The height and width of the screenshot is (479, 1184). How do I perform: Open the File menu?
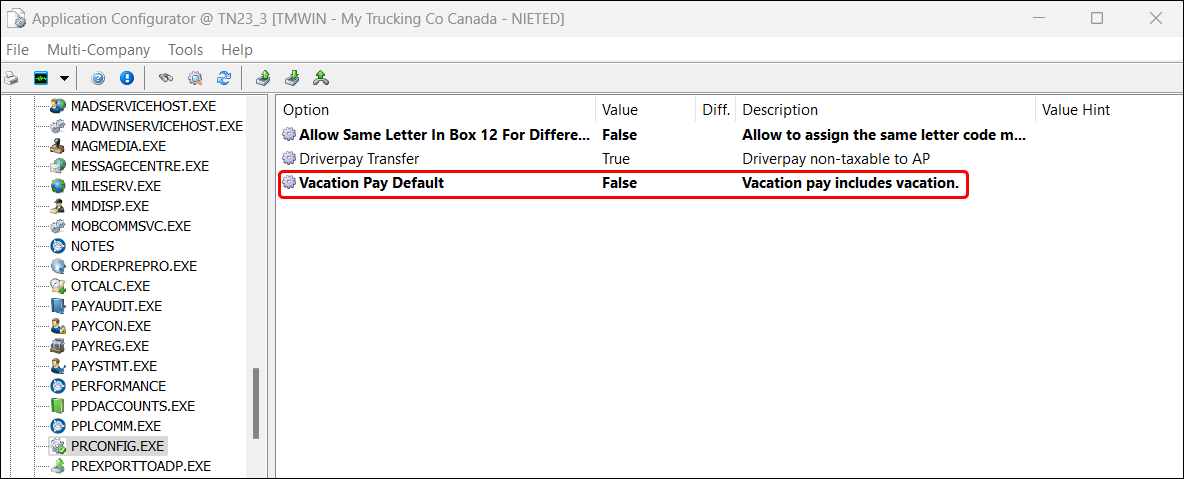pyautogui.click(x=17, y=49)
